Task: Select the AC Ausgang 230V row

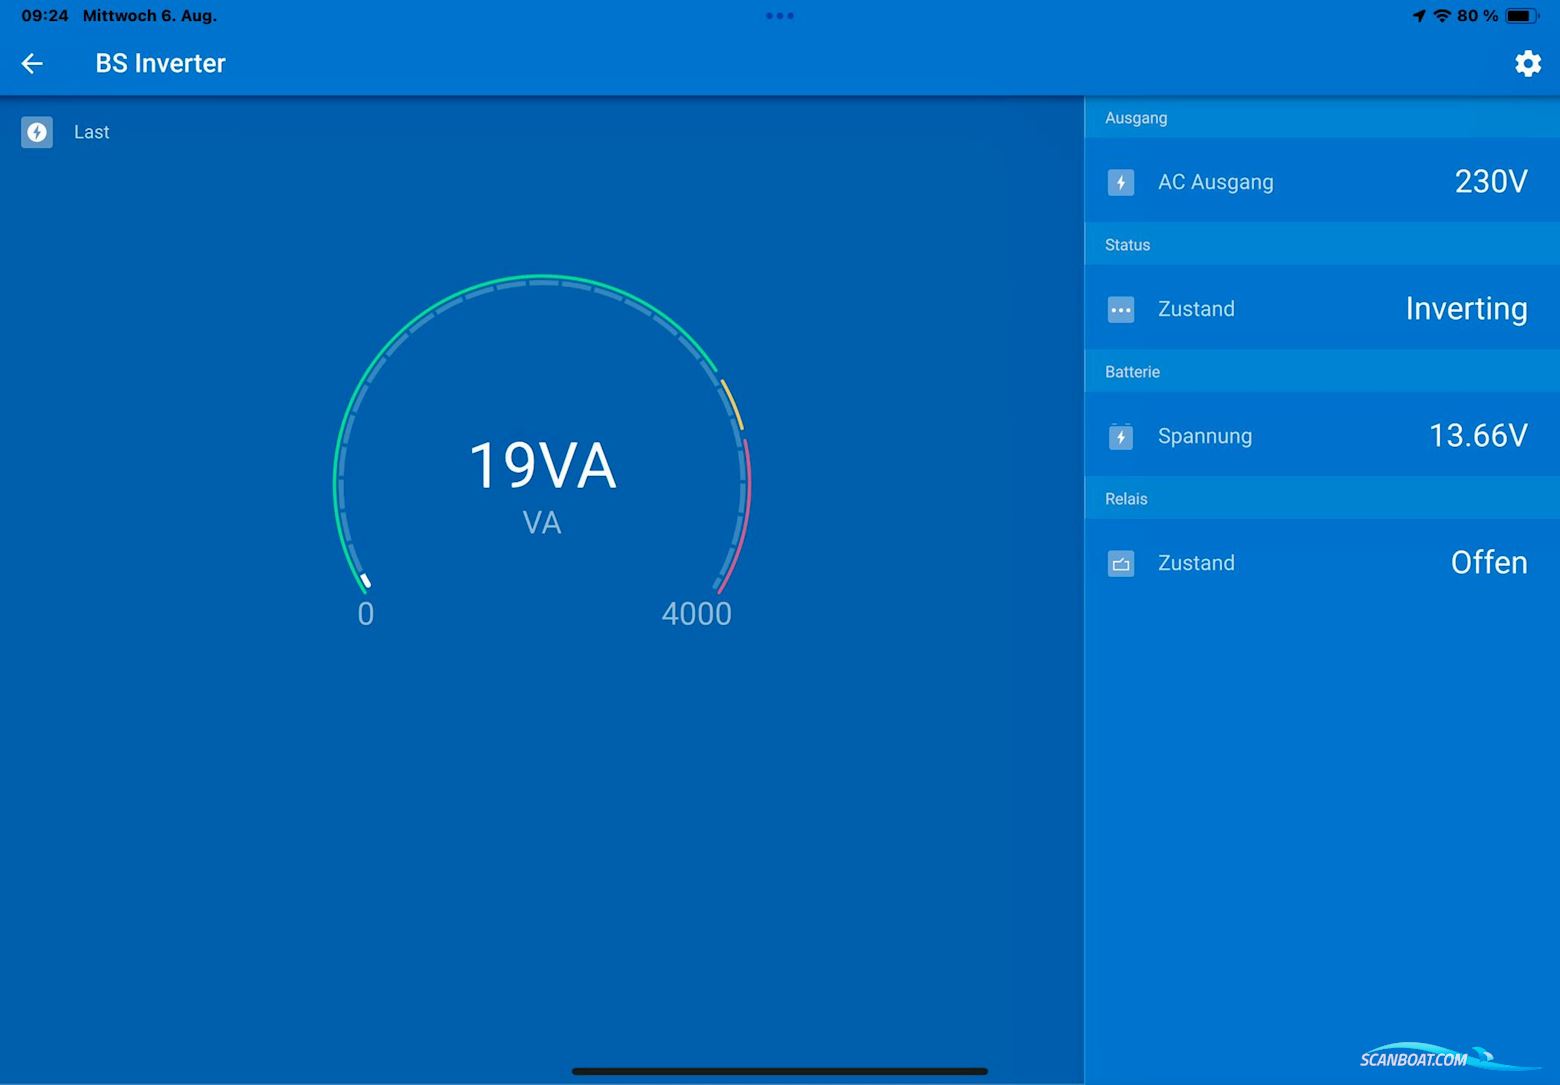Action: (x=1320, y=182)
